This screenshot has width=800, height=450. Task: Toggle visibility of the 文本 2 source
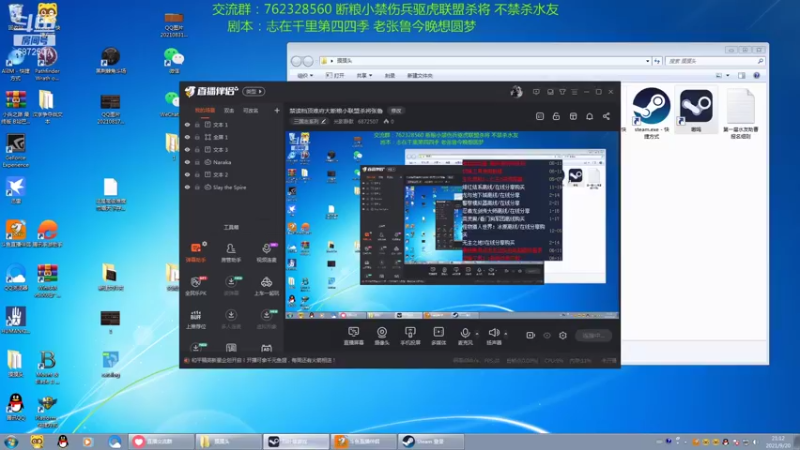point(187,174)
